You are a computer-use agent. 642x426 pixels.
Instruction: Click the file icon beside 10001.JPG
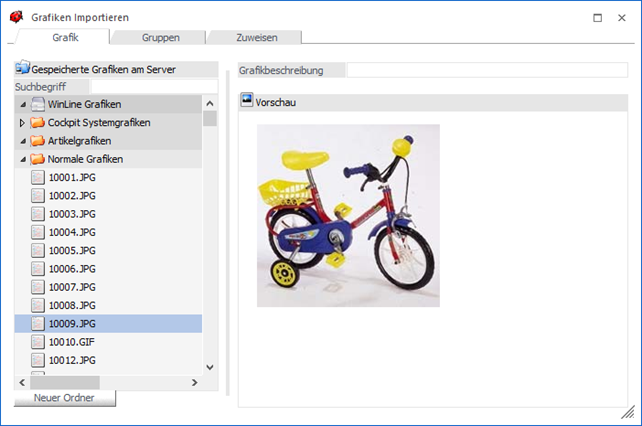click(x=38, y=178)
